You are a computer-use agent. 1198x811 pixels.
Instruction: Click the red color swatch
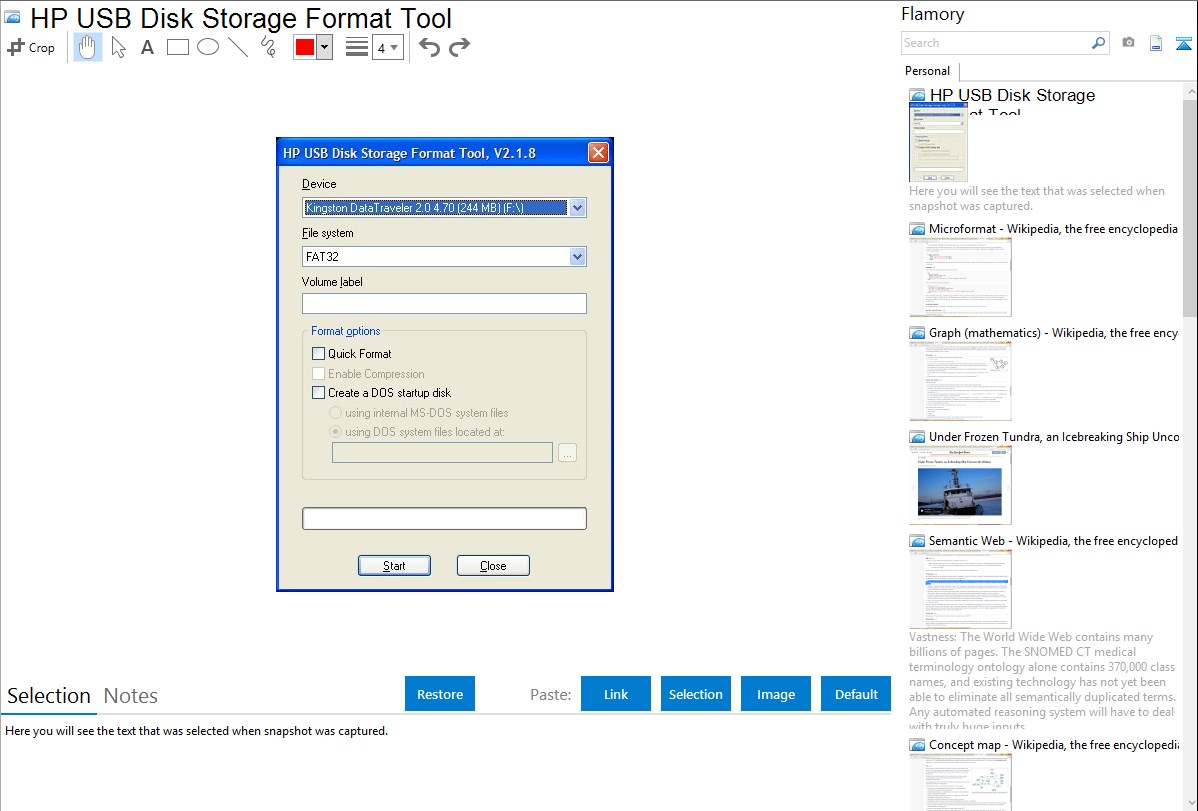[304, 47]
